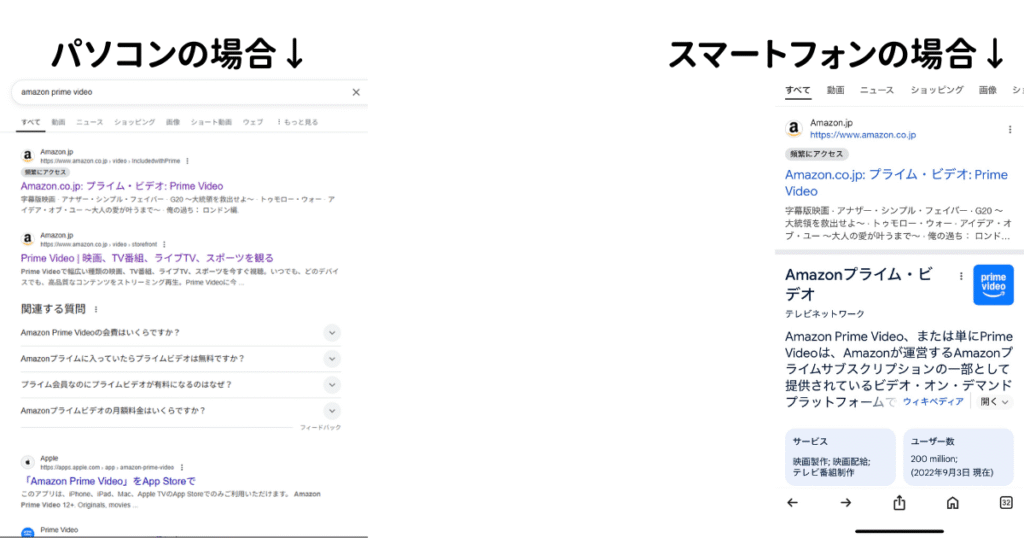Switch to smartphone 動画 tab
1024x538 pixels.
[x=835, y=90]
